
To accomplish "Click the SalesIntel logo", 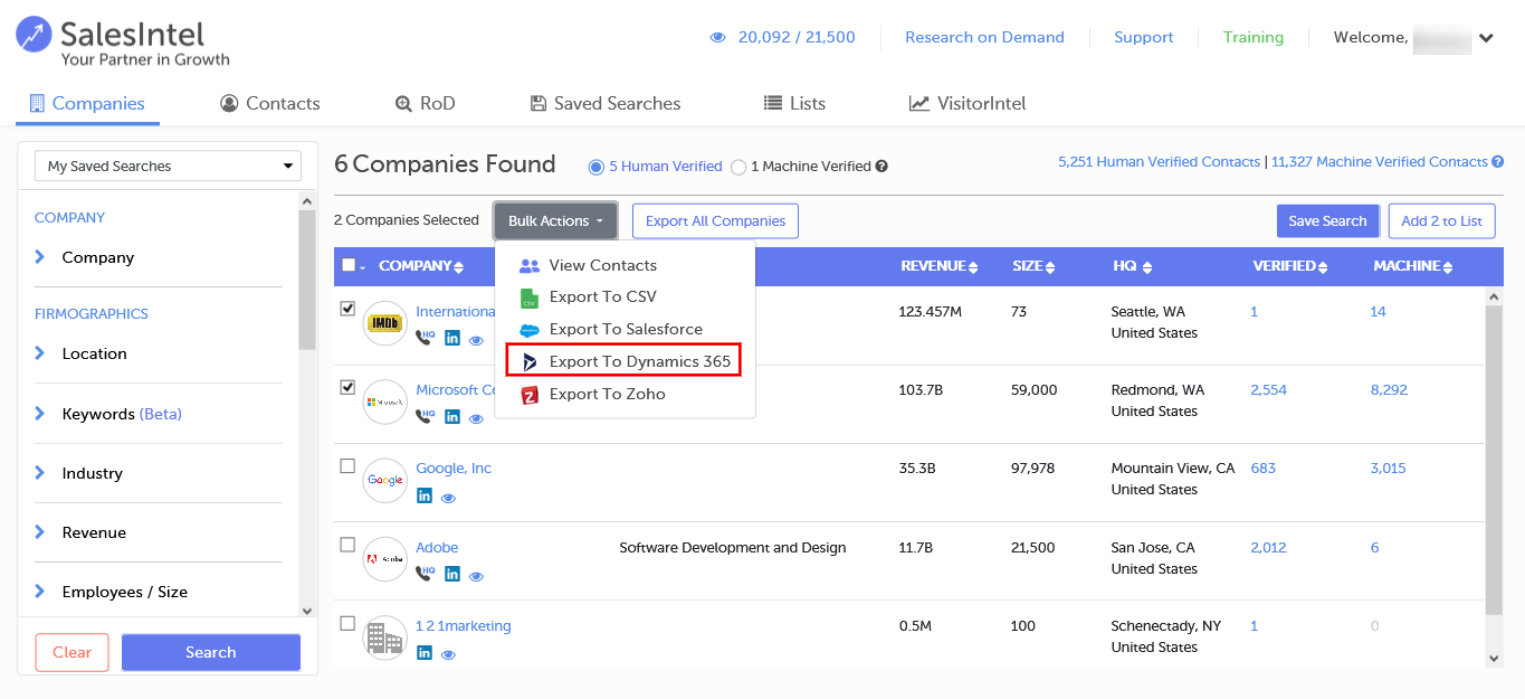I will [x=123, y=42].
